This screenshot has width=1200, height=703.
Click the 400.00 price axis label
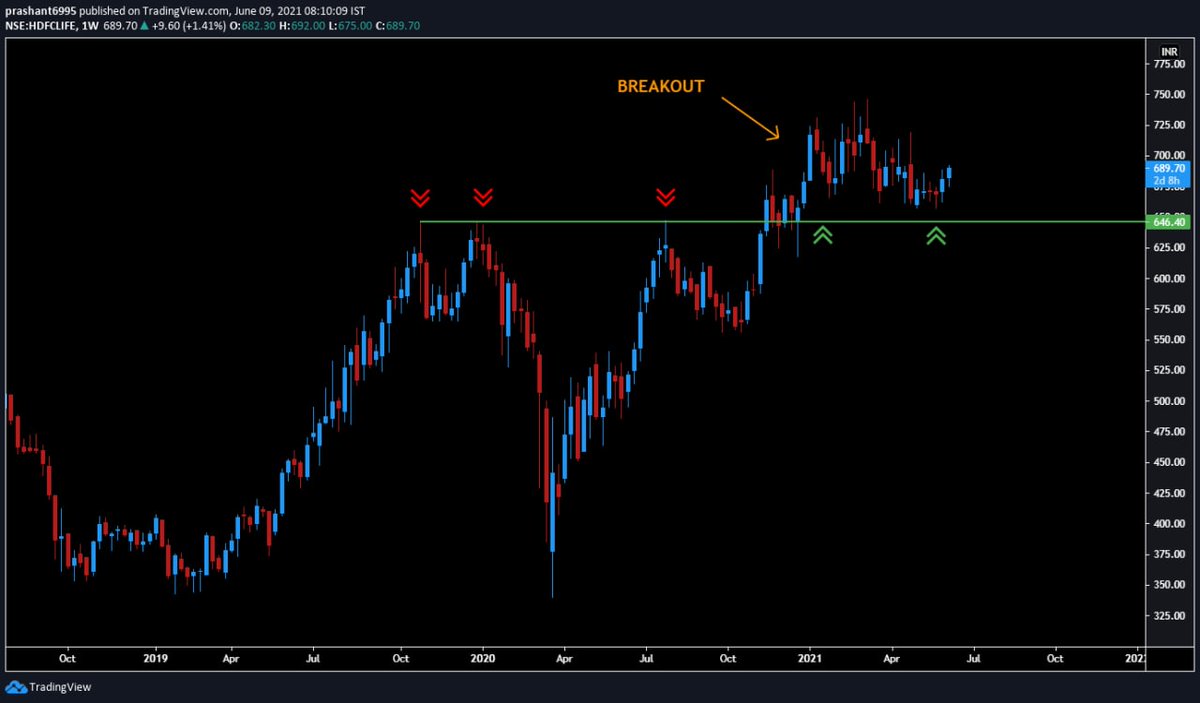tap(1169, 524)
